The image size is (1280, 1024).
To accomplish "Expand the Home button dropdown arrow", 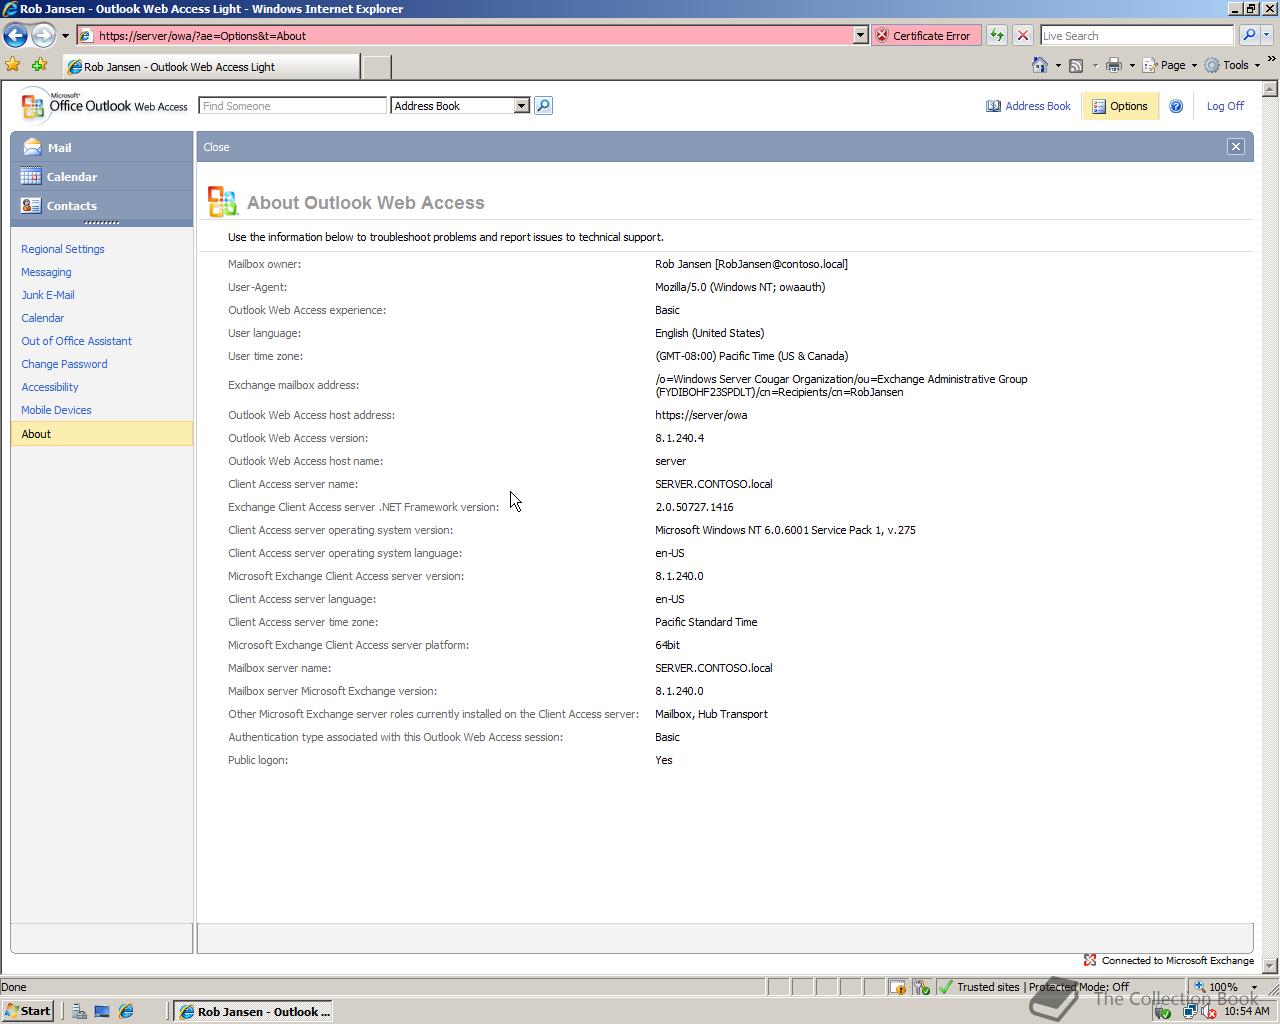I will pyautogui.click(x=1058, y=65).
